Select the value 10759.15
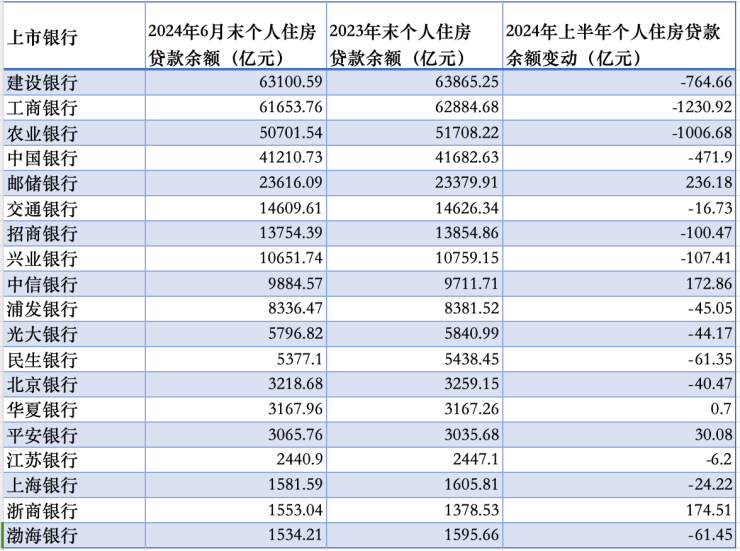This screenshot has width=740, height=551. 467,258
